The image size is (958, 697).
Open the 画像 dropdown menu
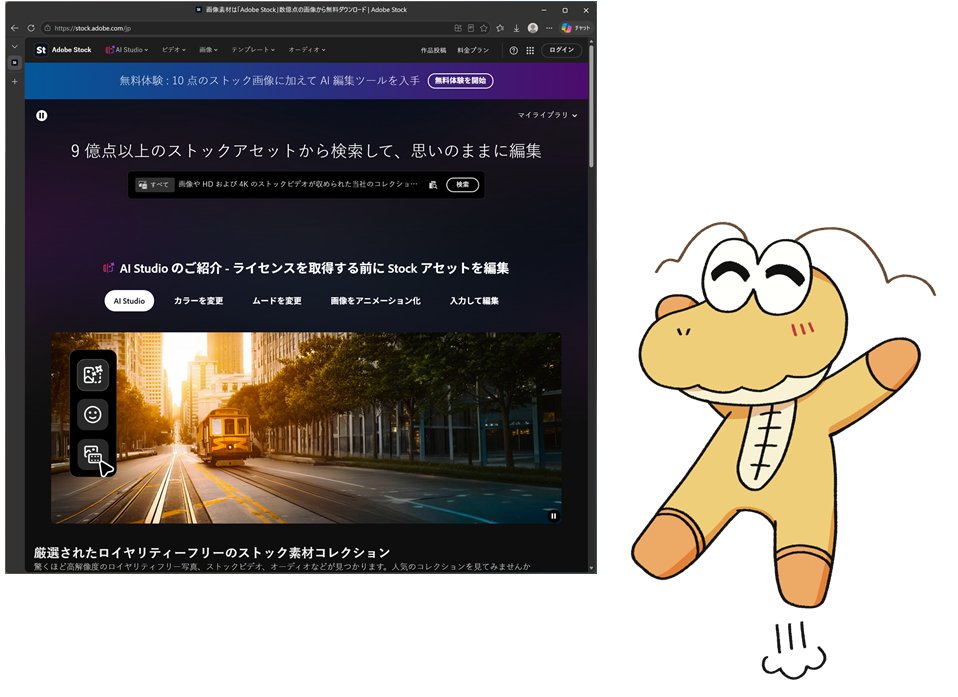pyautogui.click(x=208, y=50)
